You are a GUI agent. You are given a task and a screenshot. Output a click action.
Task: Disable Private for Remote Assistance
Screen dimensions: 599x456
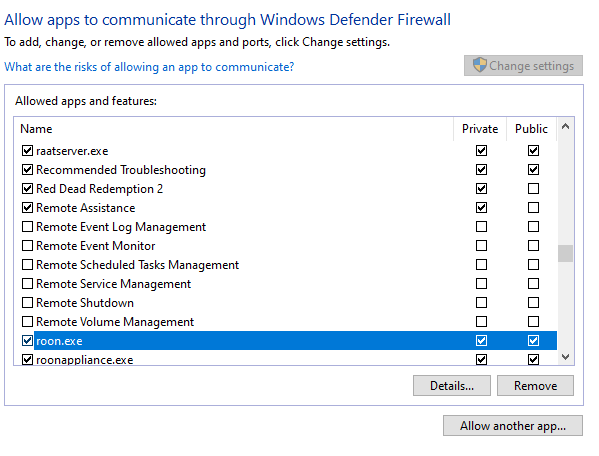tap(481, 207)
